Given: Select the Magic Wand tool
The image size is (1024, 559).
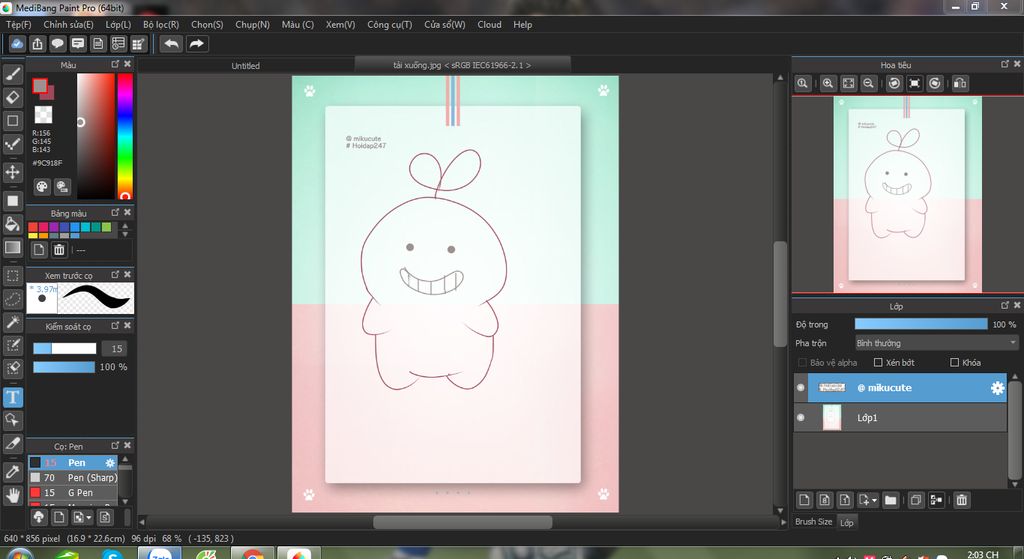Looking at the screenshot, I should pyautogui.click(x=13, y=322).
